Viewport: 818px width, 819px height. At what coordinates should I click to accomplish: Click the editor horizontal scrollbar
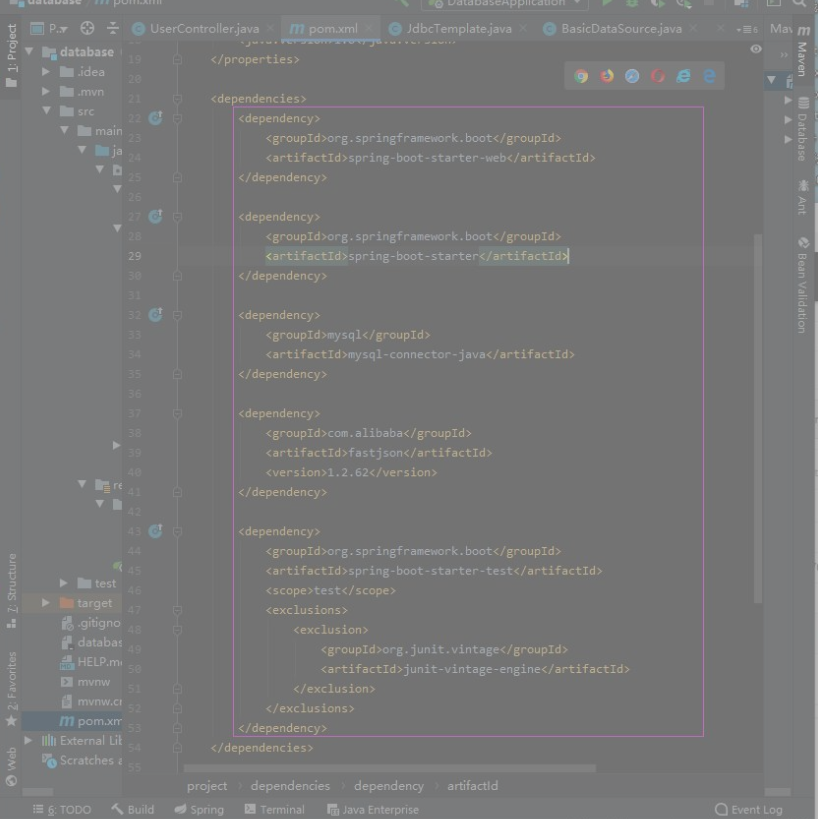click(x=390, y=768)
